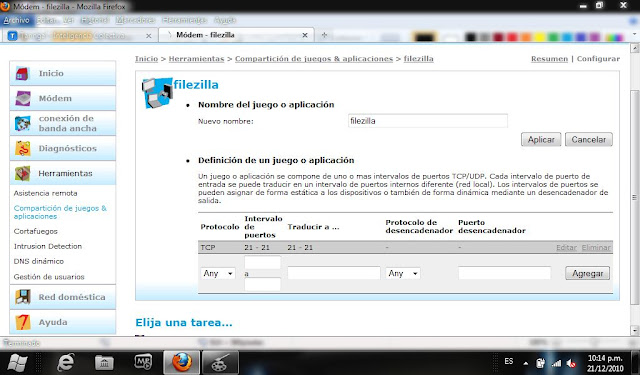Viewport: 640px width, 375px height.
Task: Open the Protocolo Any dropdown
Action: click(218, 273)
